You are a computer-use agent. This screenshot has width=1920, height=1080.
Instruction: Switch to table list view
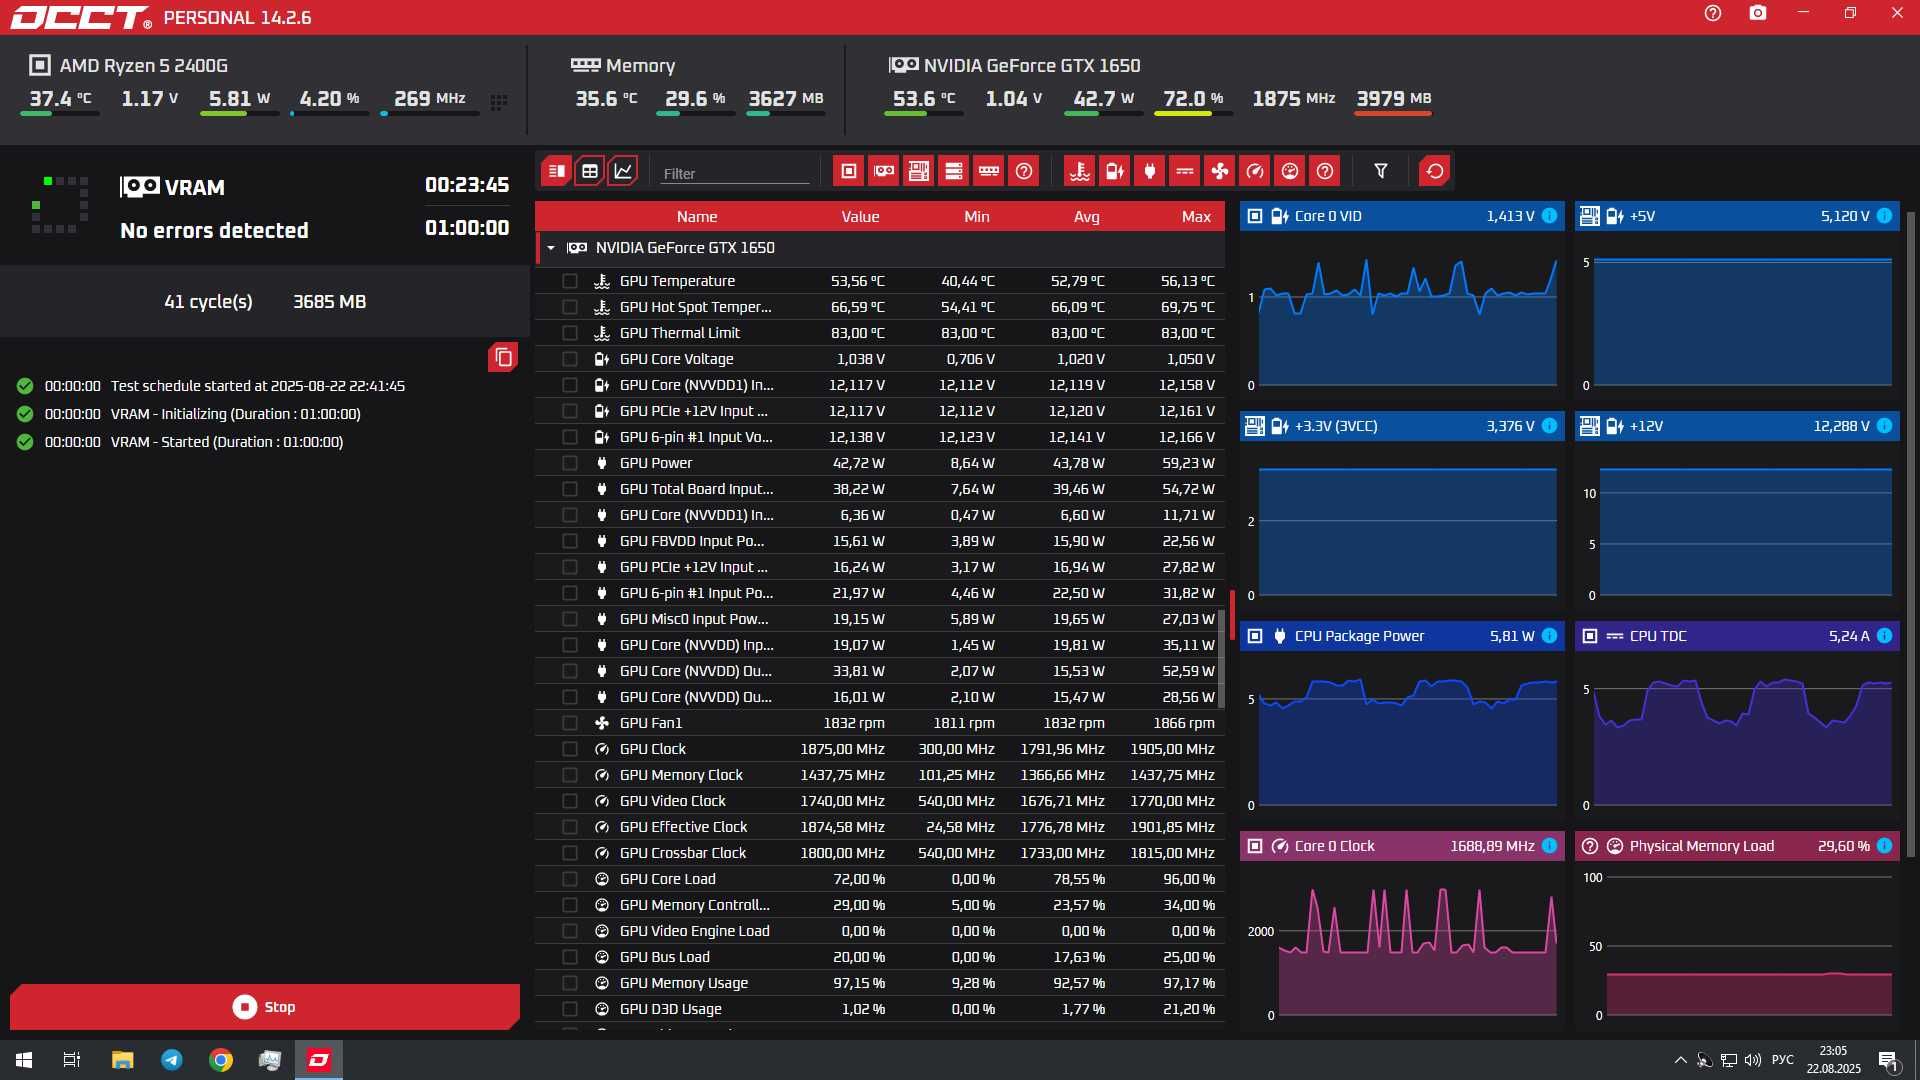point(557,171)
